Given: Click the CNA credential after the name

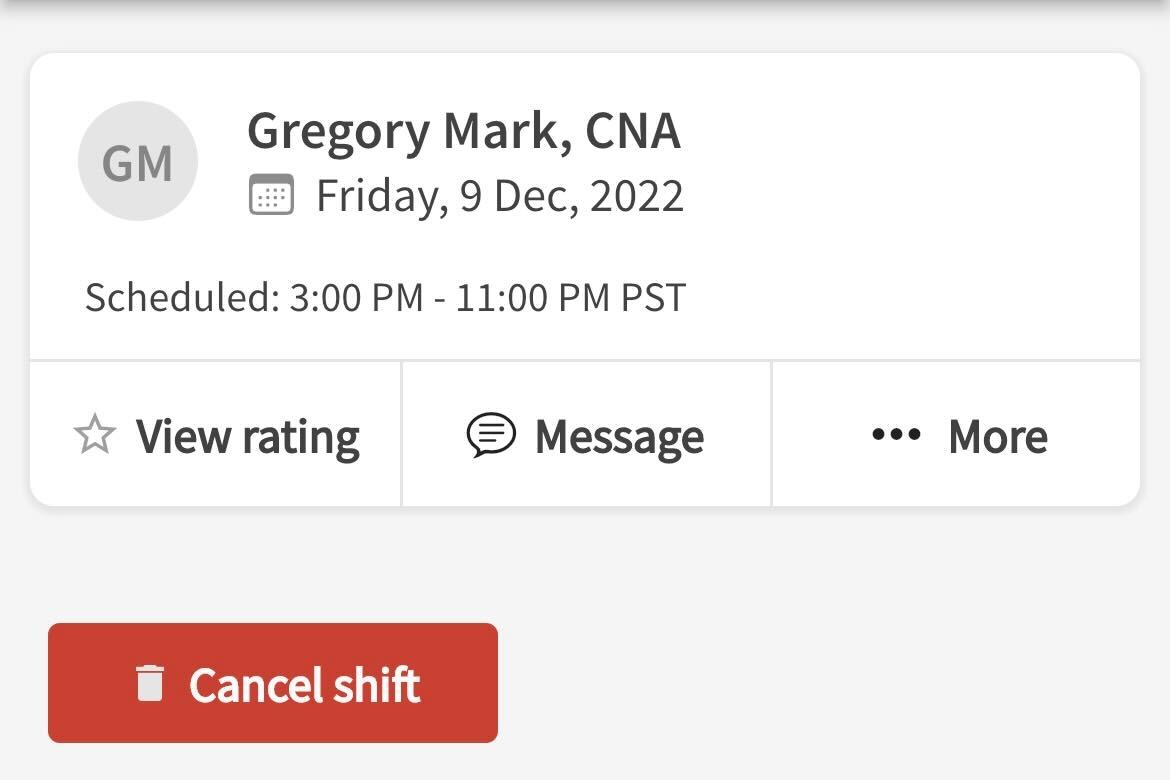Looking at the screenshot, I should coord(633,131).
